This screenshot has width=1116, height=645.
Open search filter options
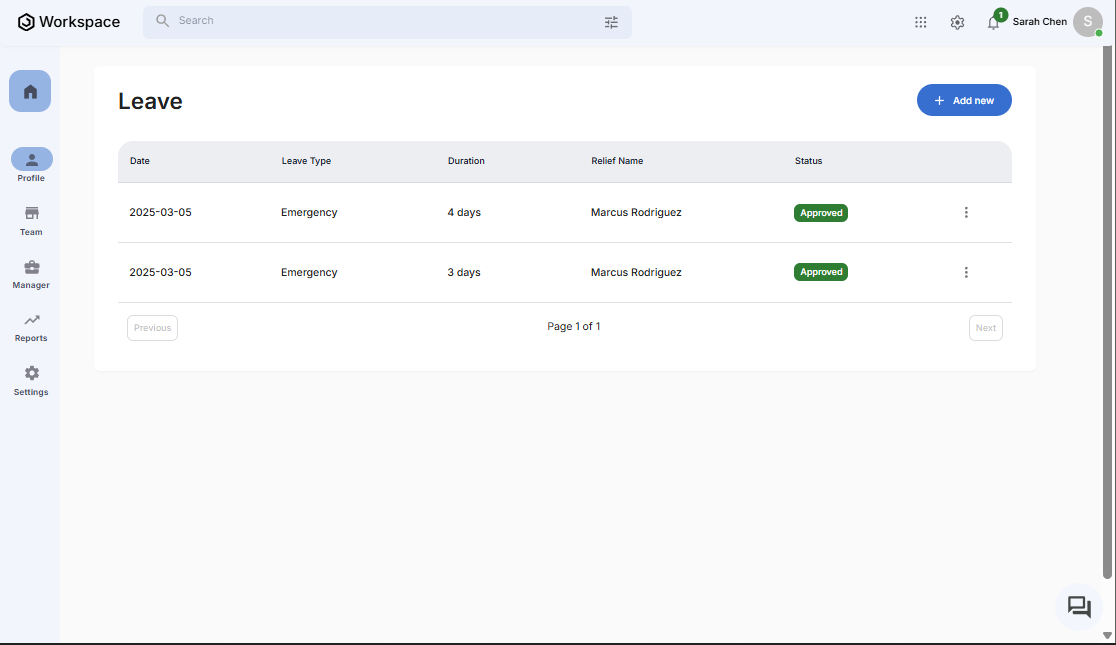point(611,22)
